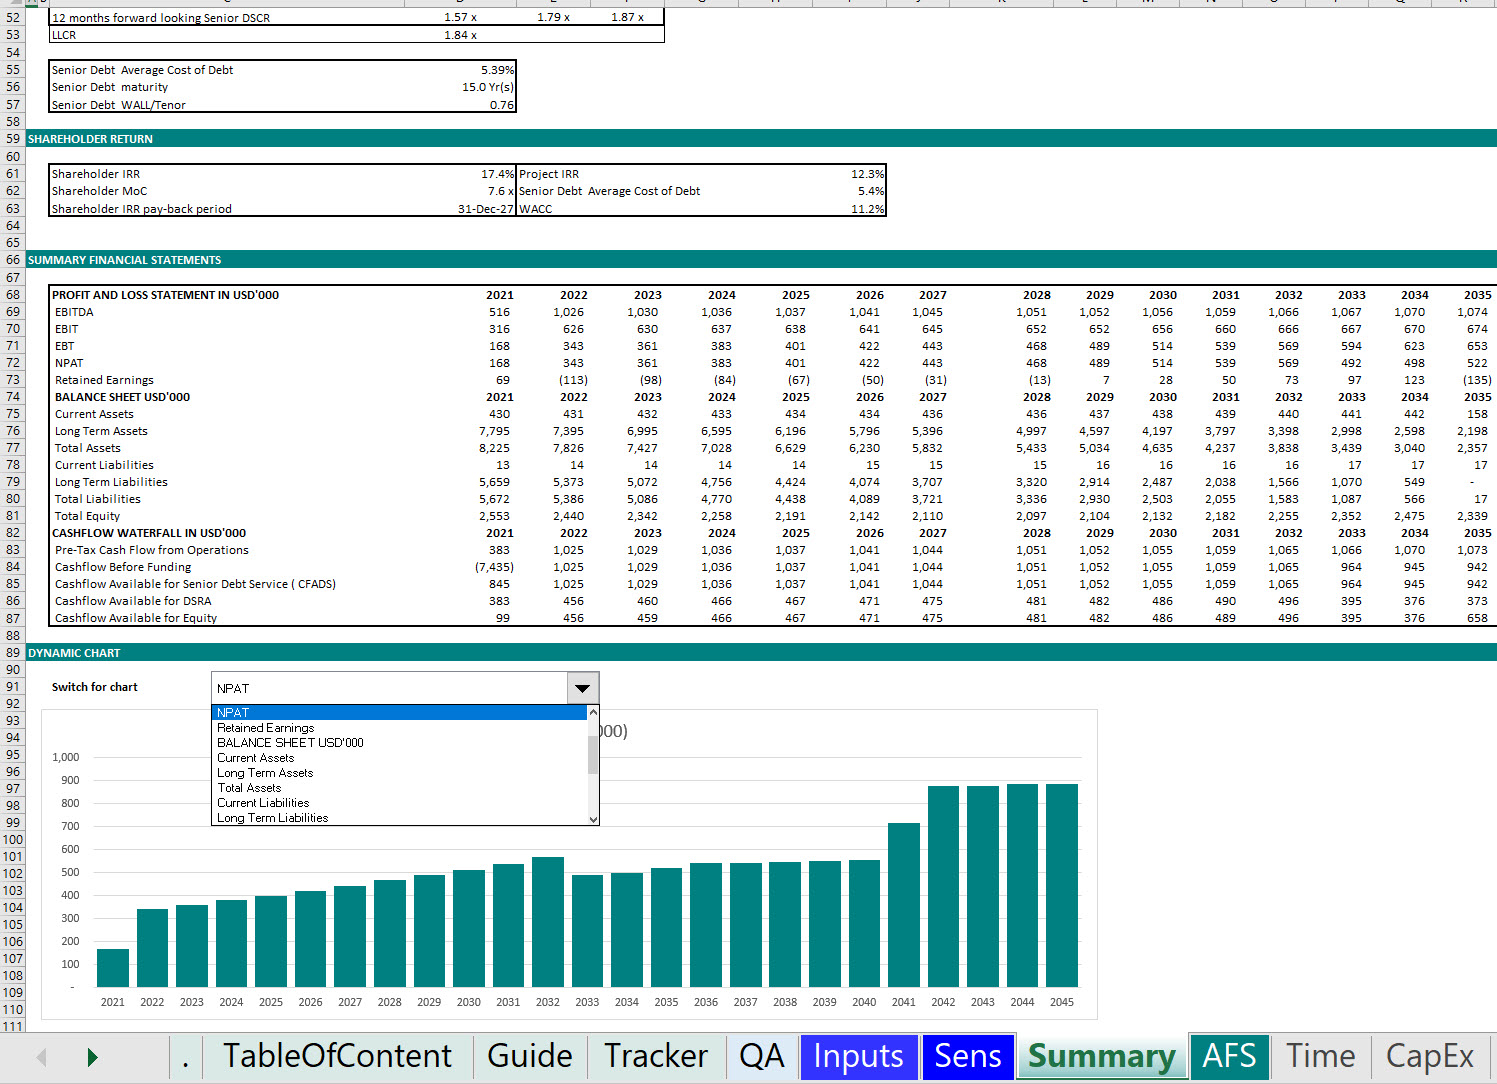Choose Long Term Liabilities list option
The height and width of the screenshot is (1084, 1497).
[x=399, y=818]
